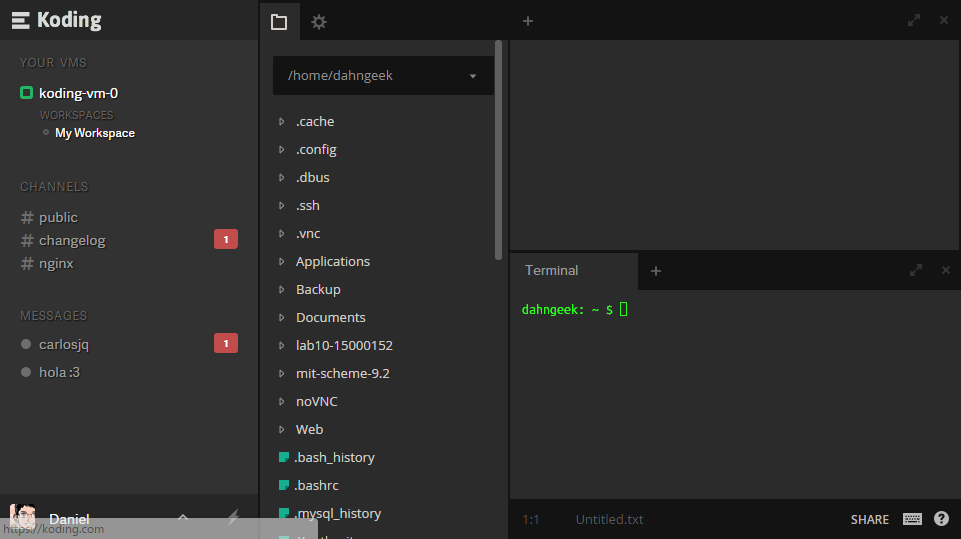Expand the .ssh folder
The height and width of the screenshot is (539, 961).
(282, 205)
